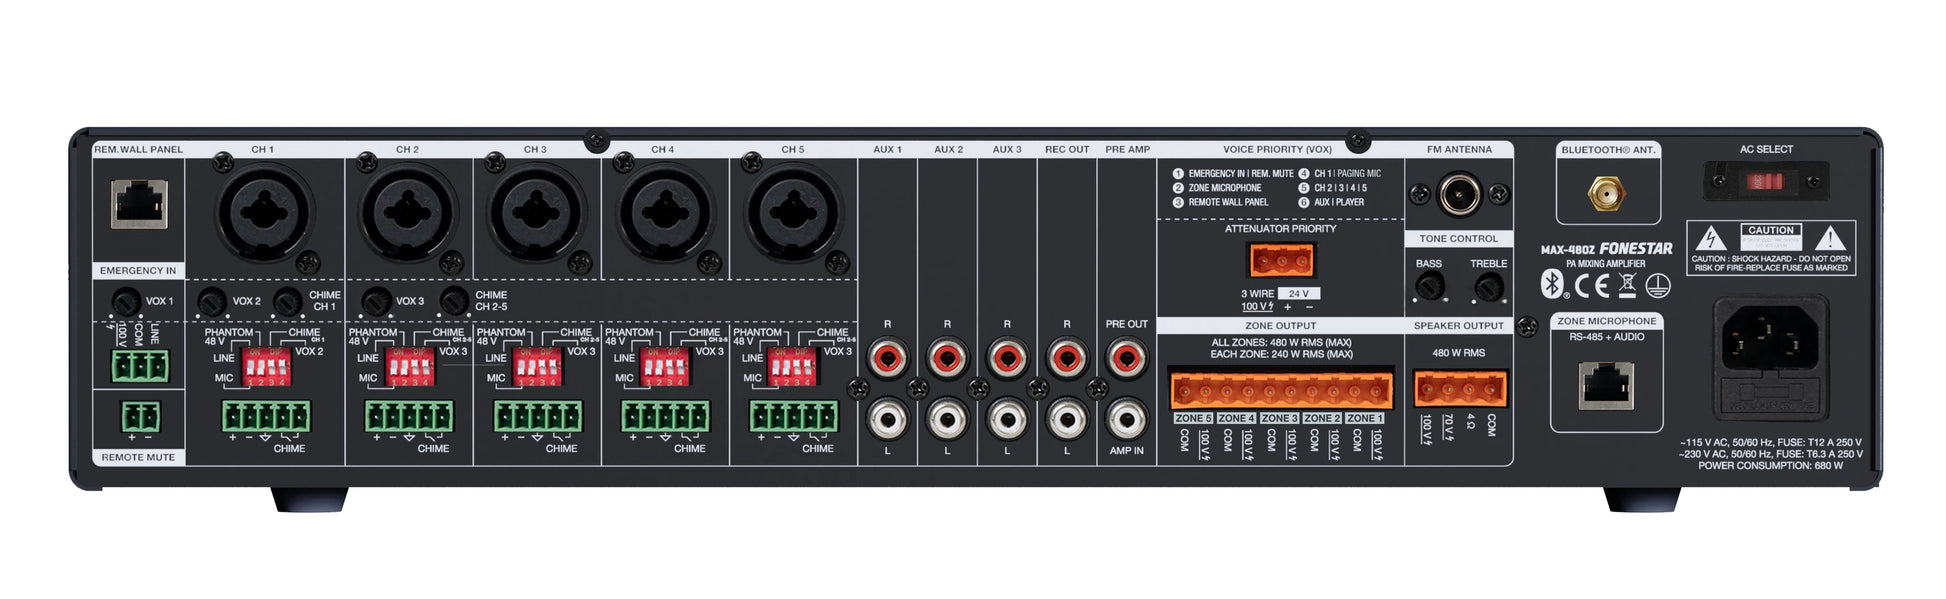Click the orange ATTENUATOR PRIORITY terminal connector
Image resolution: width=1946 pixels, height=599 pixels.
pyautogui.click(x=1281, y=261)
